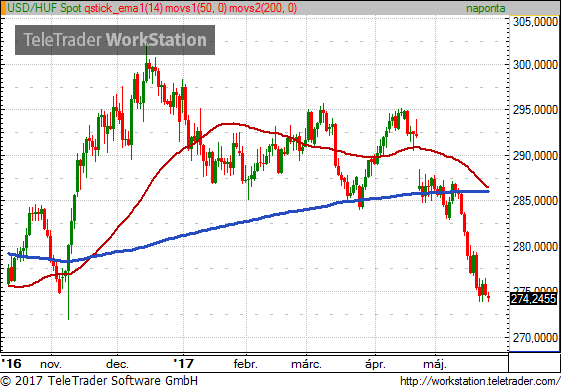Click the 270,0000 price axis label
Viewport: 561px width, 390px height.
click(535, 337)
